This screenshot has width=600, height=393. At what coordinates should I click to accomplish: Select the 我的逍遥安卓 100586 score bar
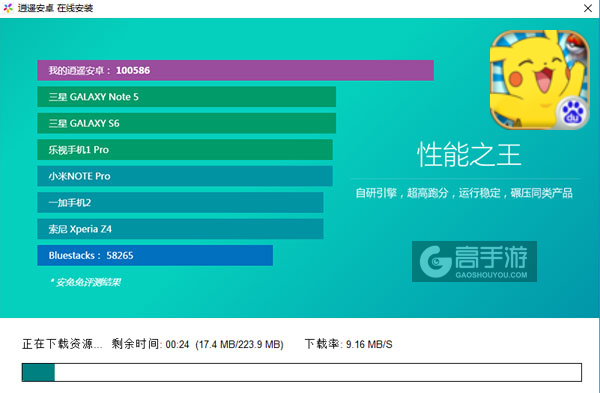coord(235,70)
